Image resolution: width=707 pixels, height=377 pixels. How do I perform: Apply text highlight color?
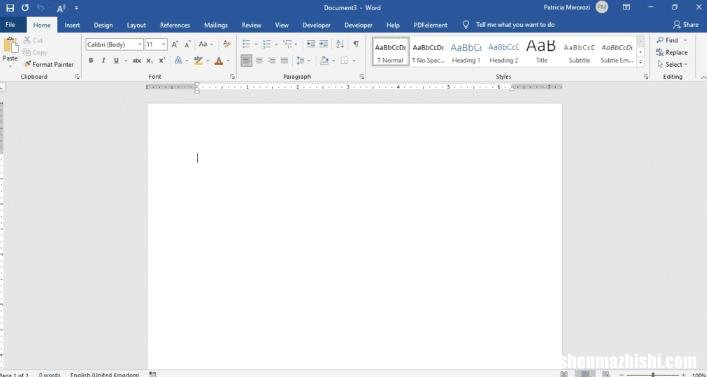point(198,60)
